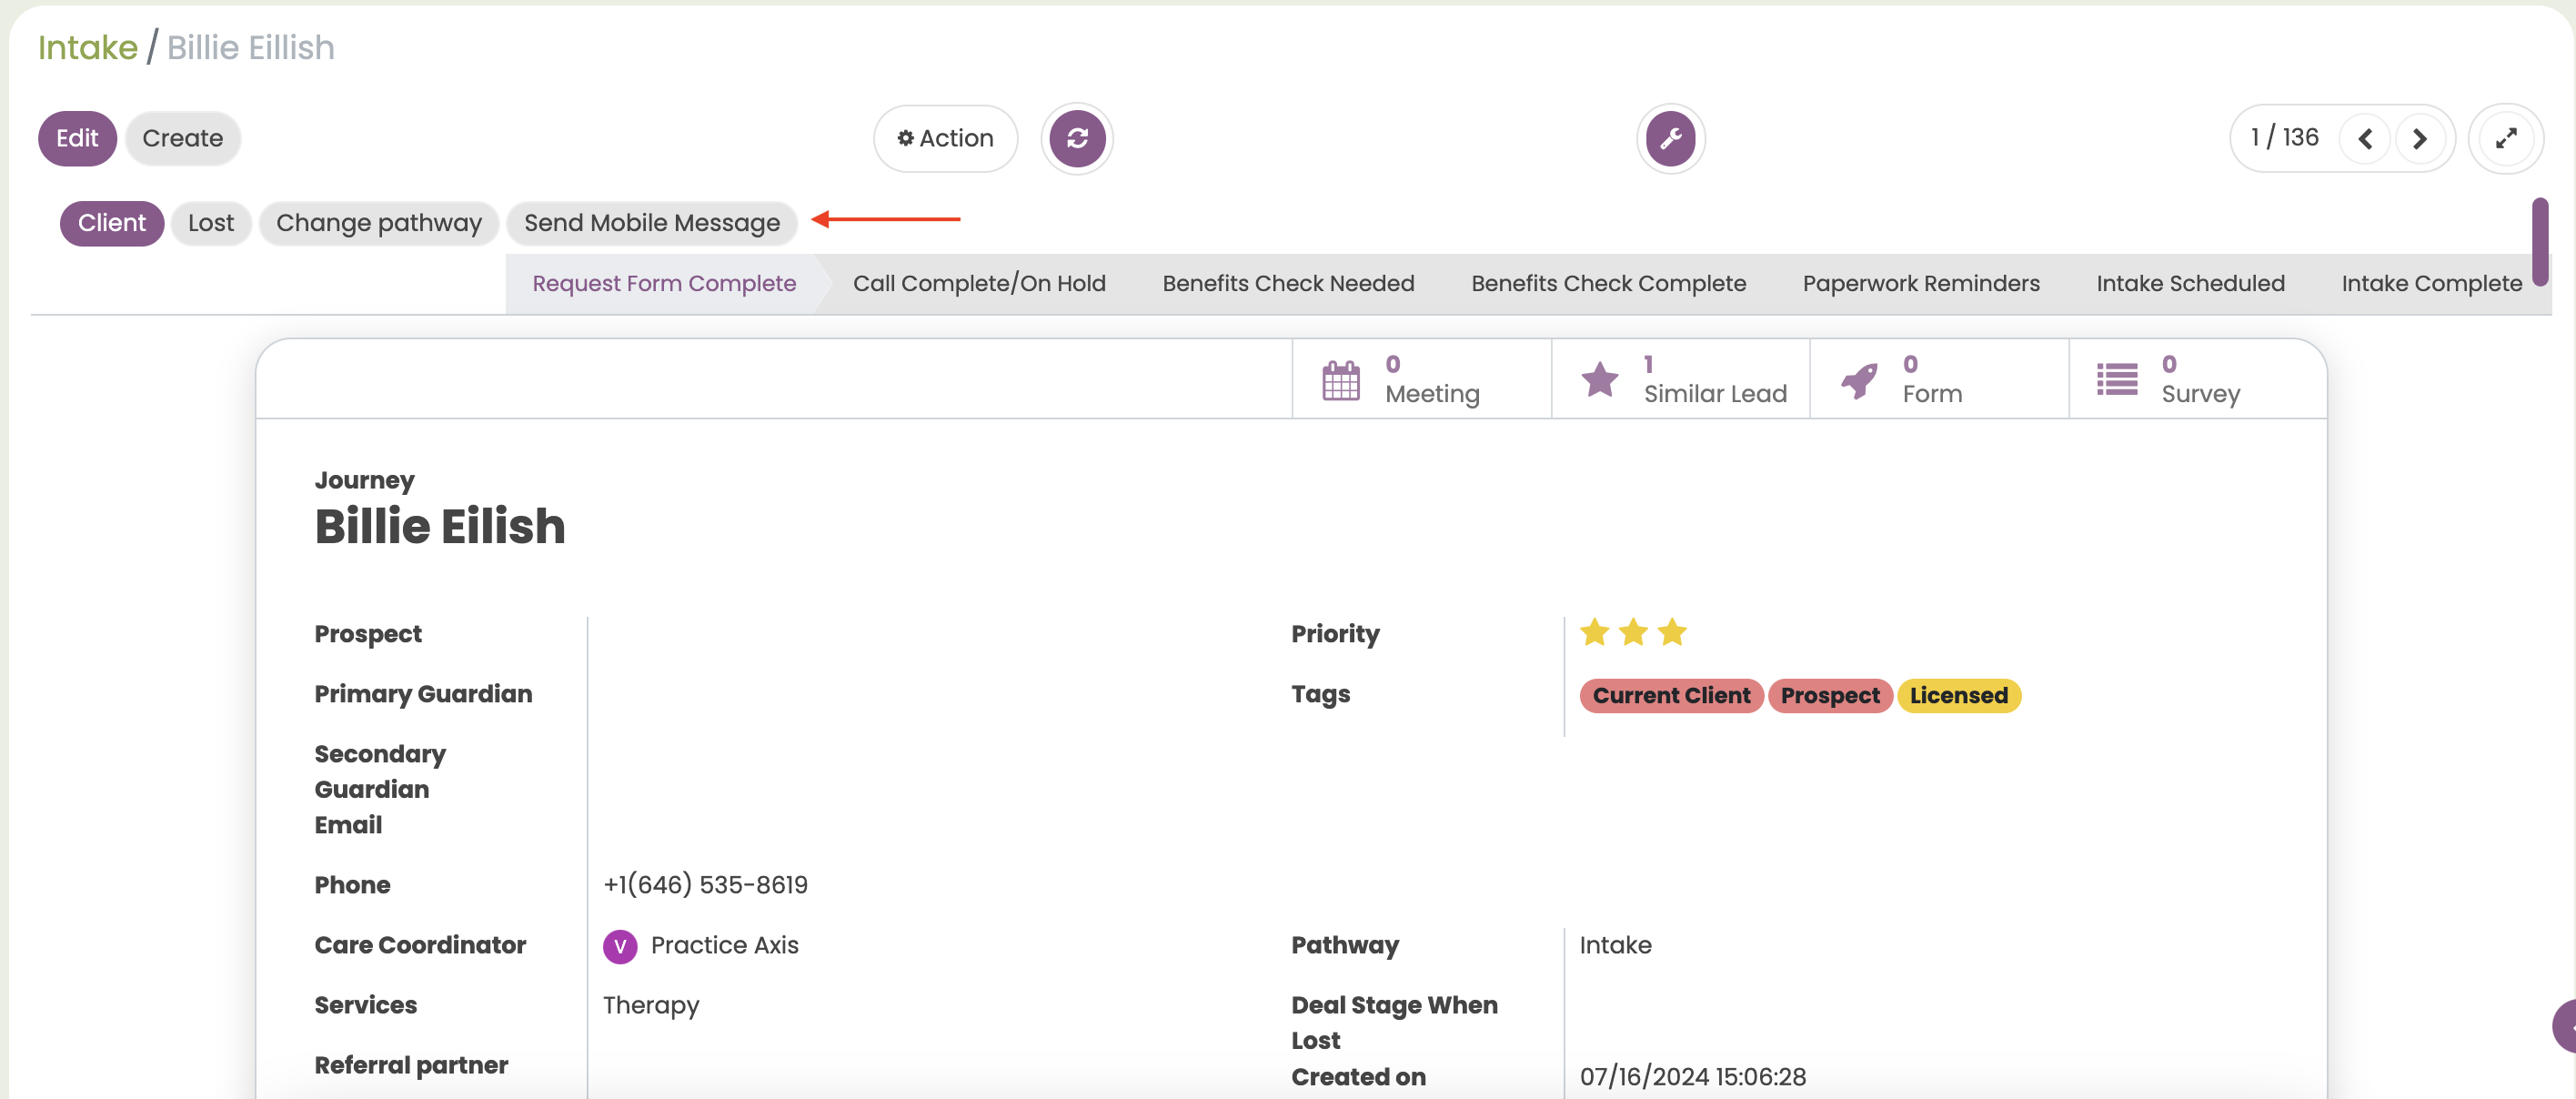Open the wrench settings icon button

click(1670, 138)
